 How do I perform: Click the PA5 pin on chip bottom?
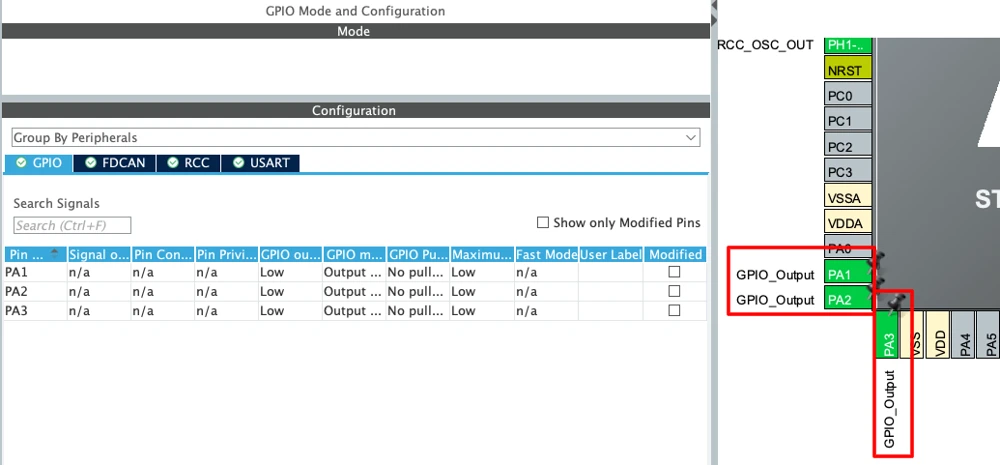[989, 334]
